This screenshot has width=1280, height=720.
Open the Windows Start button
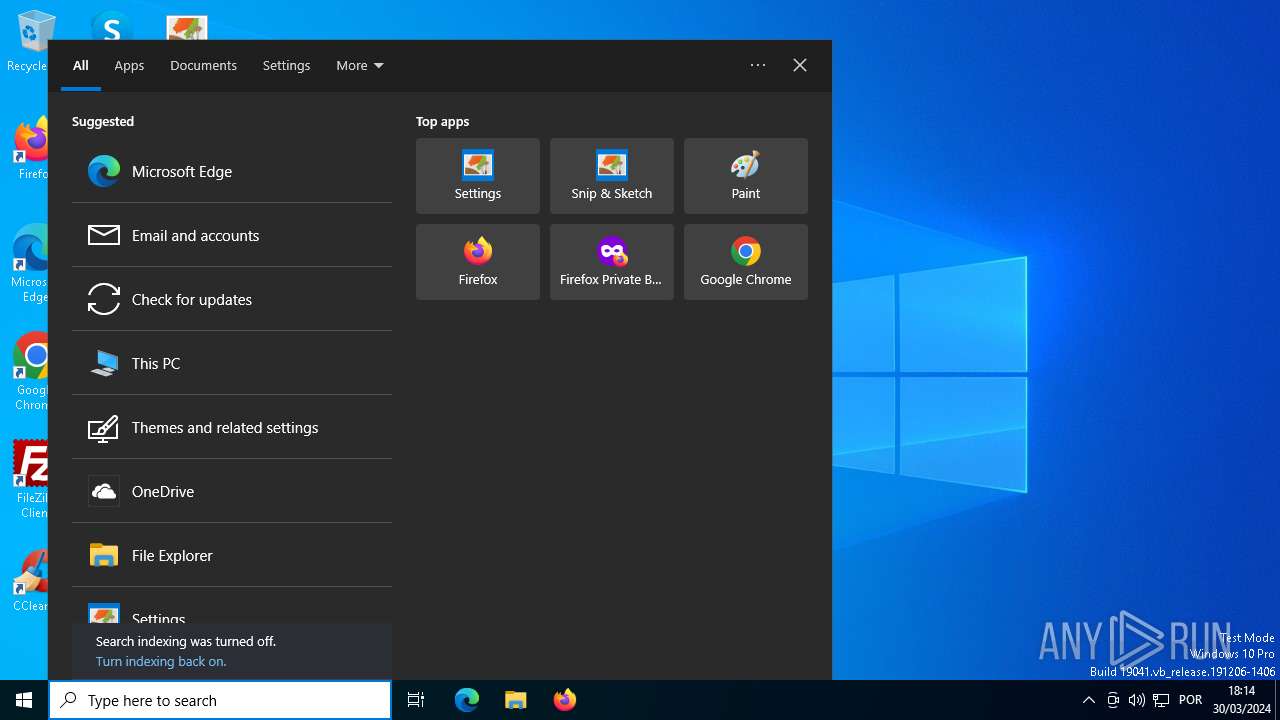pos(24,700)
